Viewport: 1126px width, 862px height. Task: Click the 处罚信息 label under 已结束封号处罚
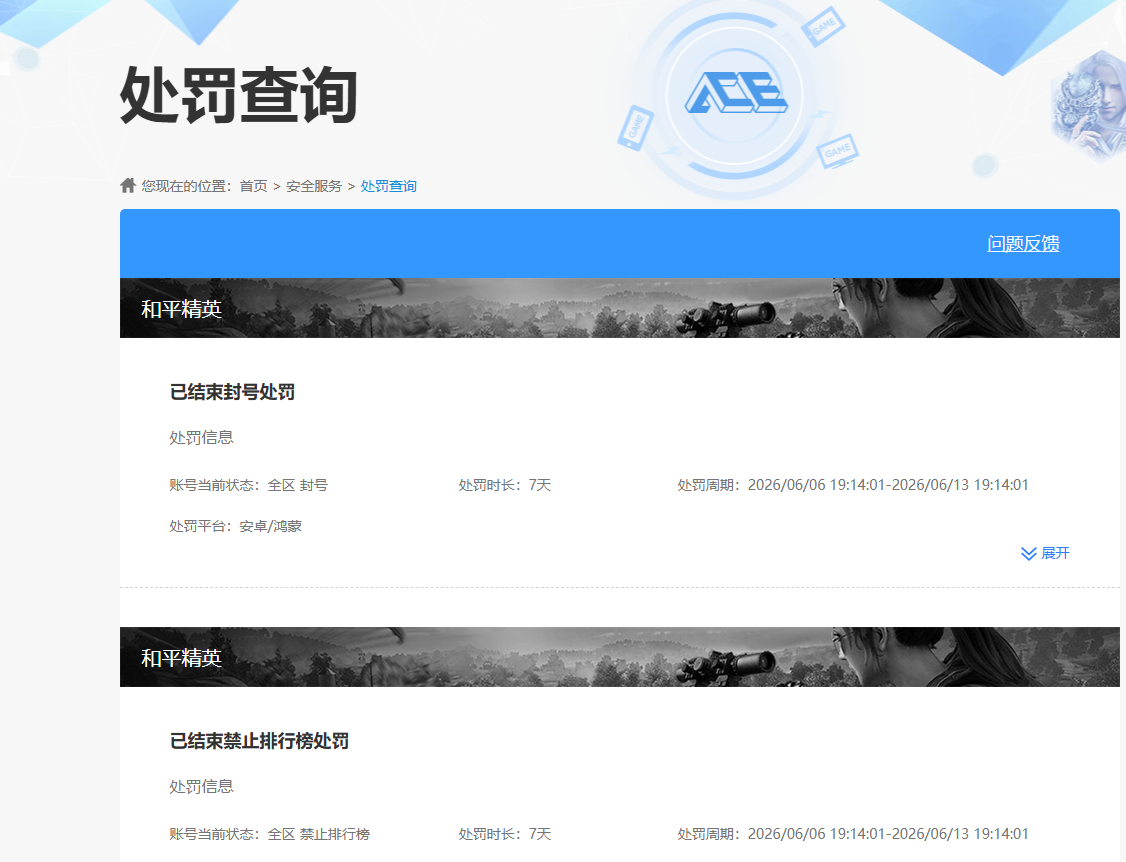click(202, 438)
